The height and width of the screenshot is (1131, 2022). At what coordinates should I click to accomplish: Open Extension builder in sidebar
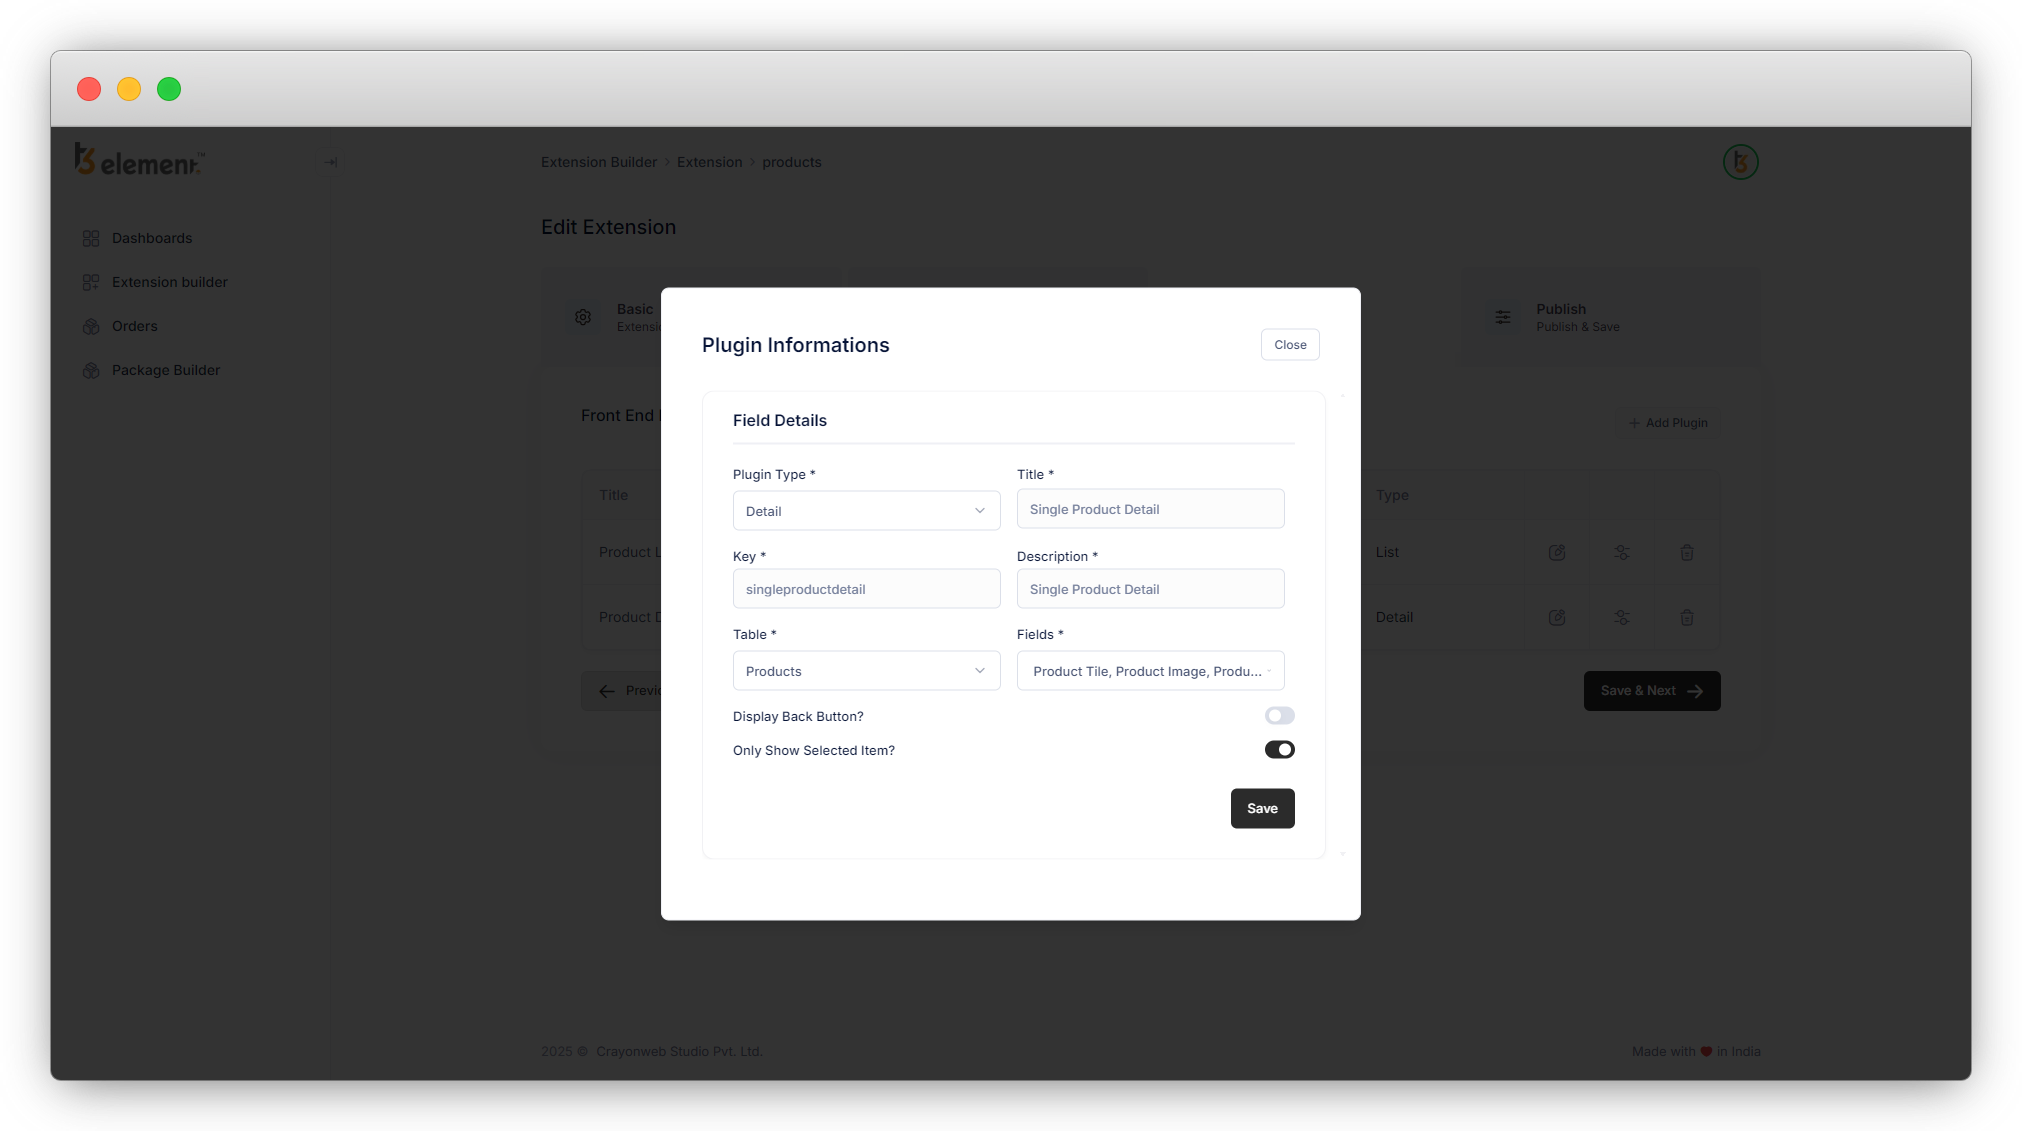coord(169,282)
